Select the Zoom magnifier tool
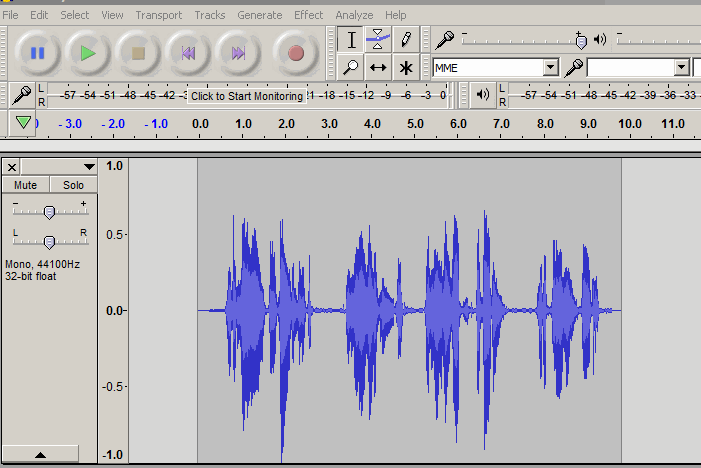 point(351,67)
